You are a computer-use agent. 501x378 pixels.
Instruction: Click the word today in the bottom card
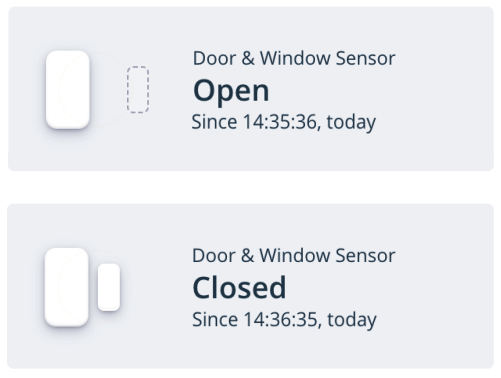tap(352, 320)
